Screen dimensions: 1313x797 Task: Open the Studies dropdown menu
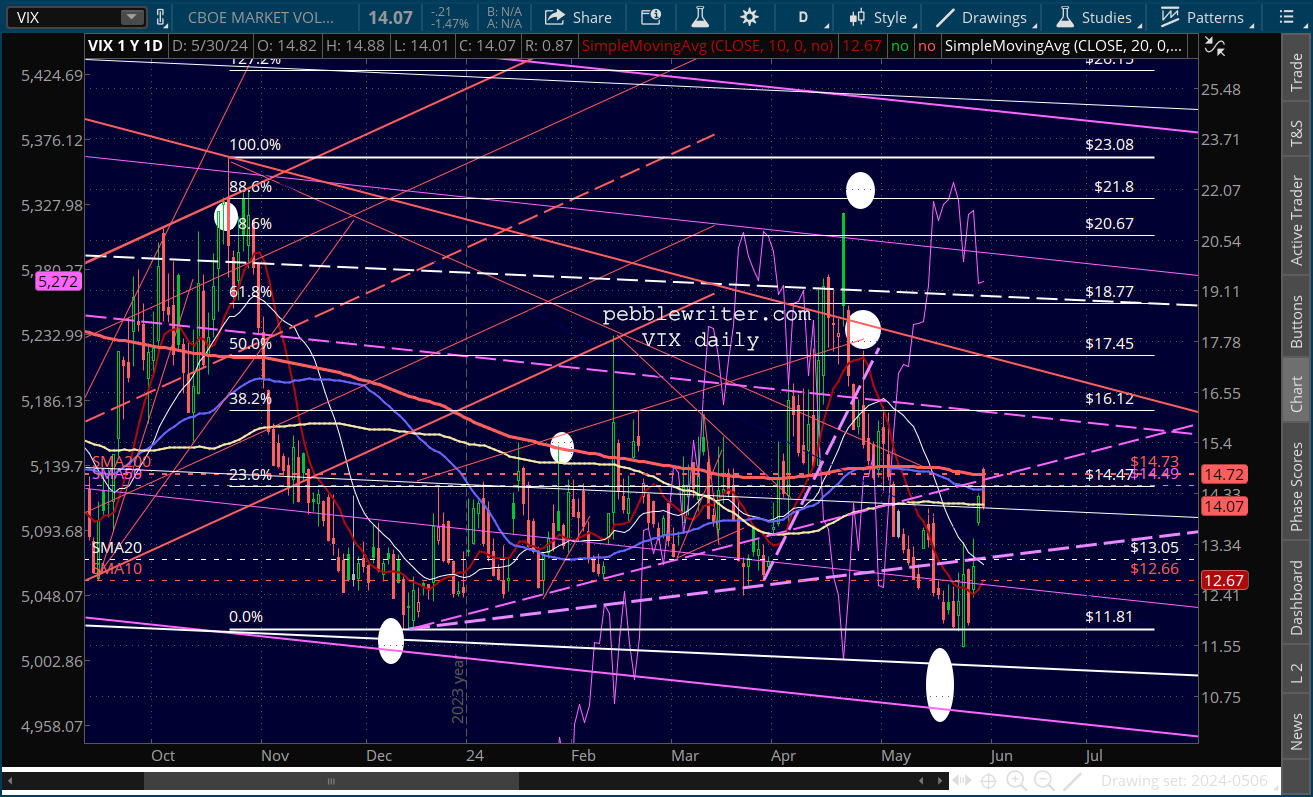click(x=1095, y=17)
